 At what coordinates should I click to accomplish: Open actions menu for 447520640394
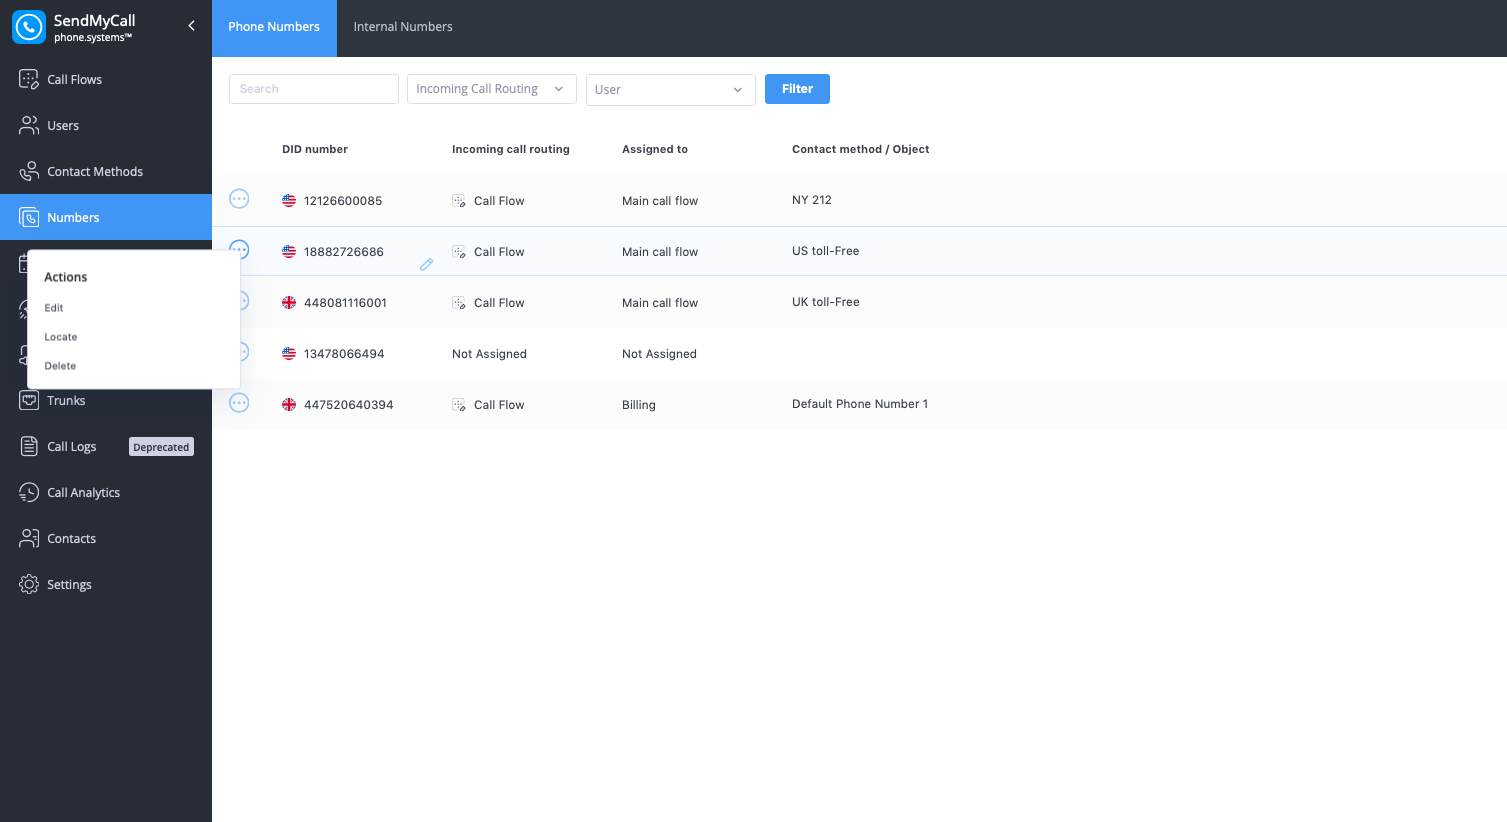[x=239, y=403]
